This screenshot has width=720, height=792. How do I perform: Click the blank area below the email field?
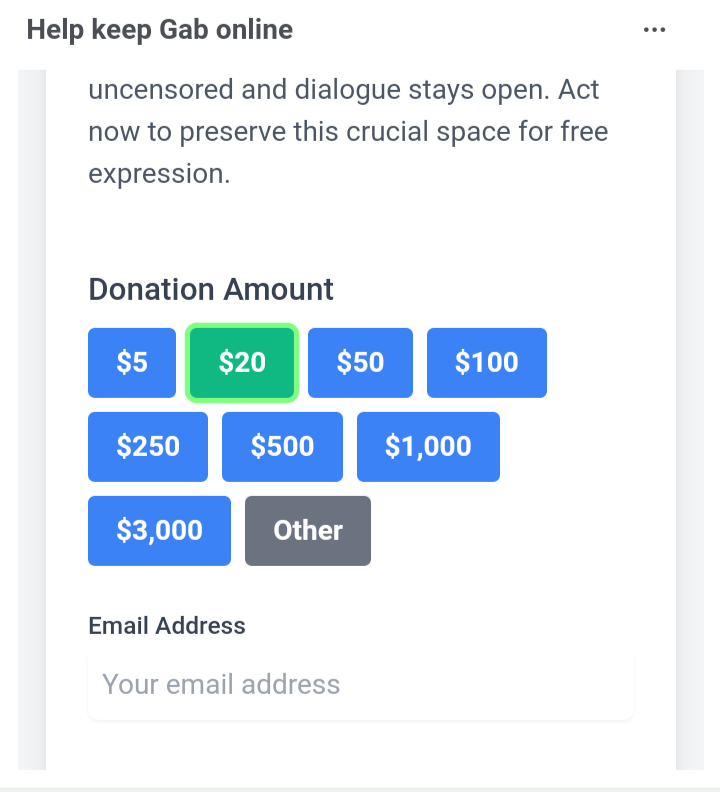point(360,745)
